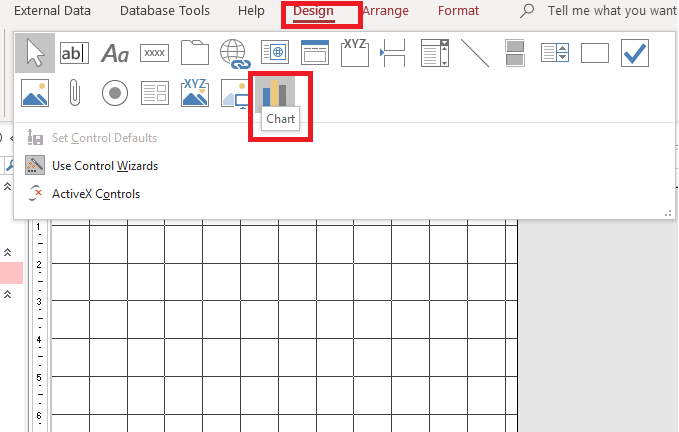Insert a Hyperlink control
The width and height of the screenshot is (679, 432).
235,54
